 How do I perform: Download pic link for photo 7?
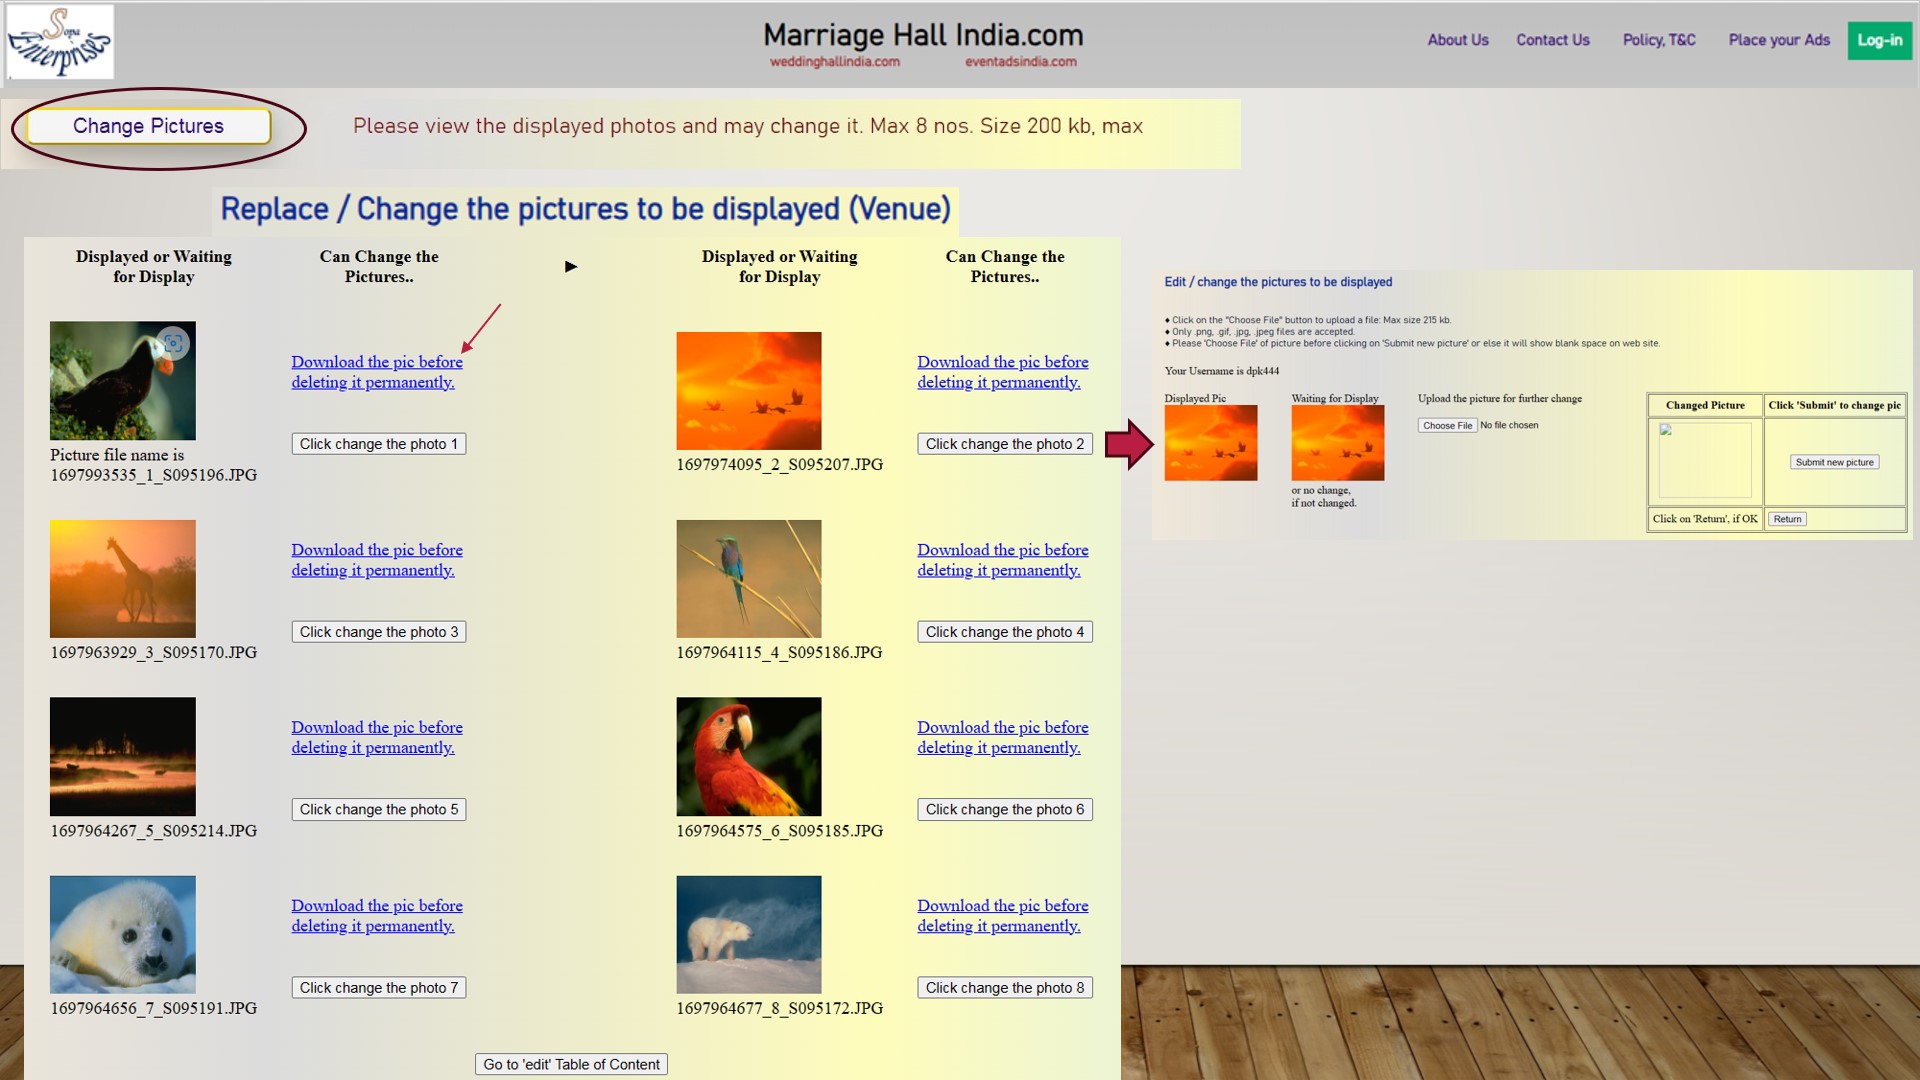(377, 915)
